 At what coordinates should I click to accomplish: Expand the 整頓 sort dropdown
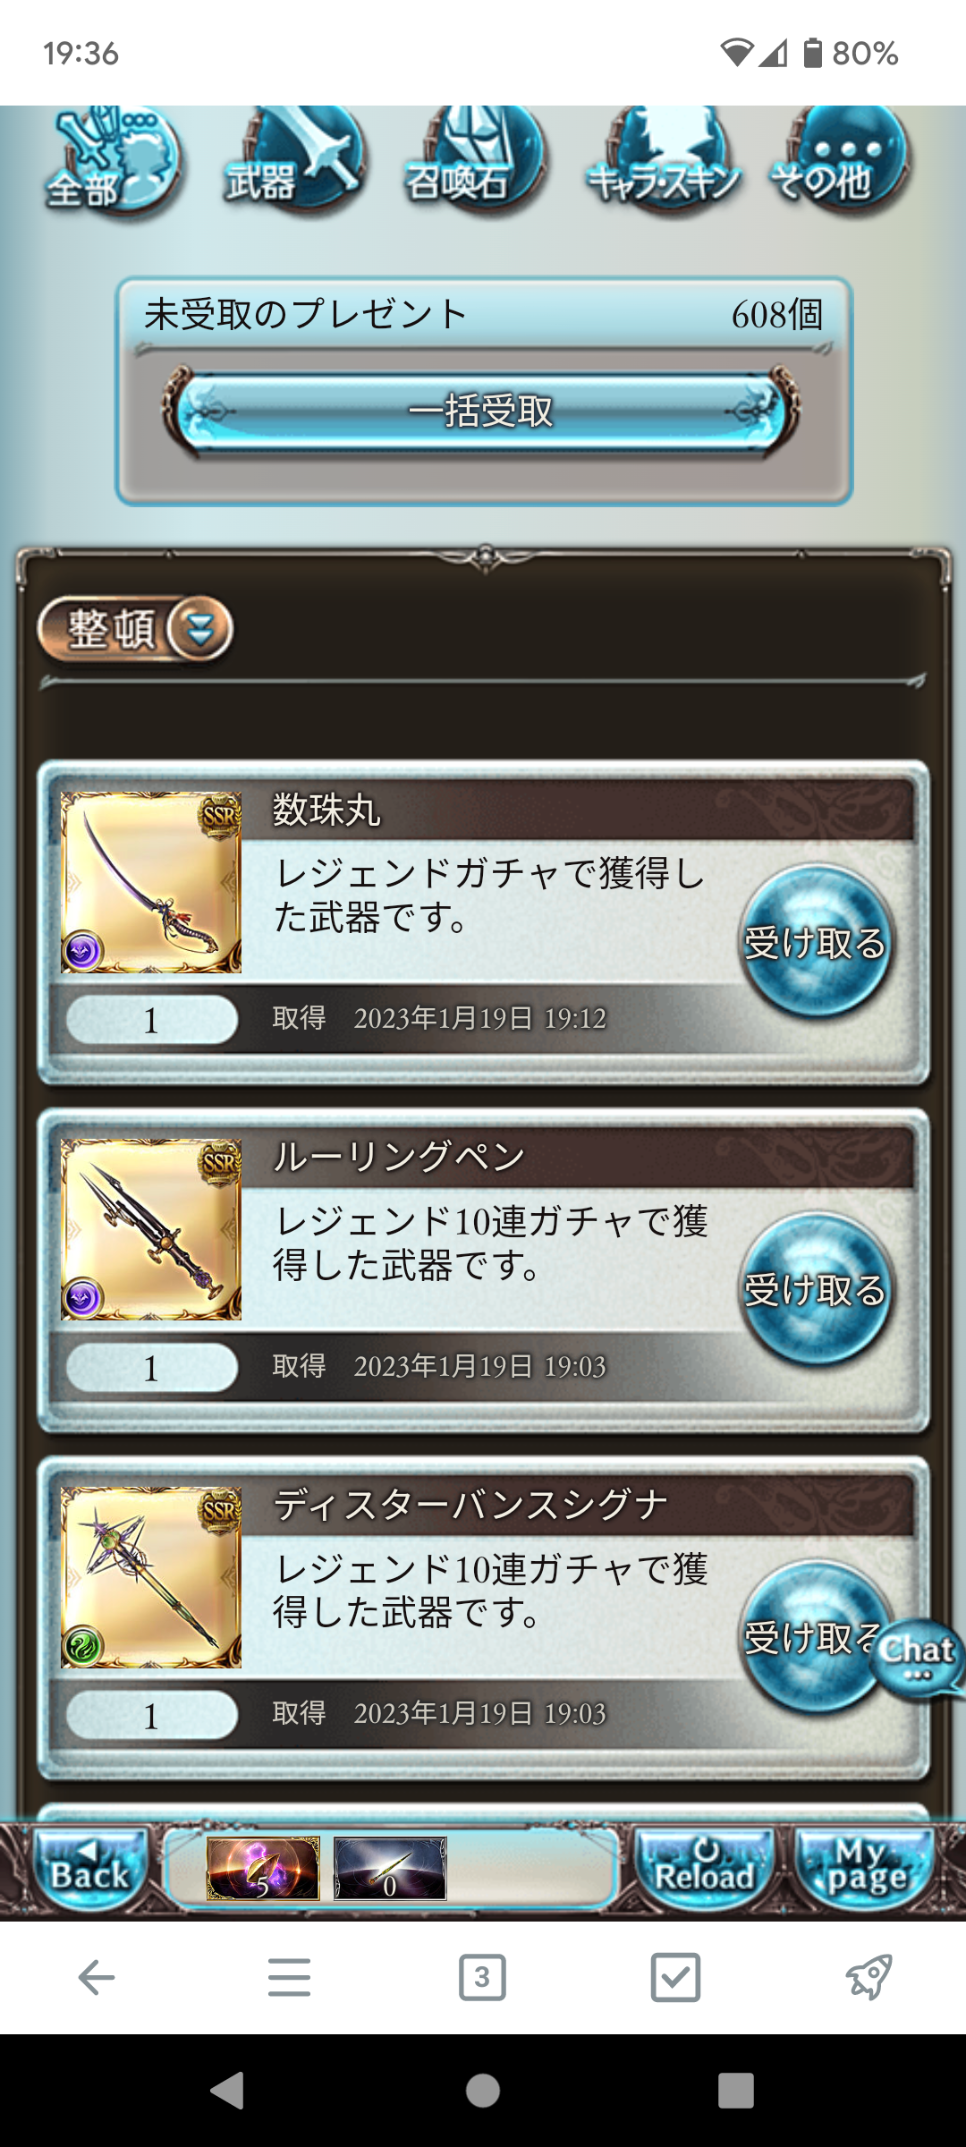(136, 630)
